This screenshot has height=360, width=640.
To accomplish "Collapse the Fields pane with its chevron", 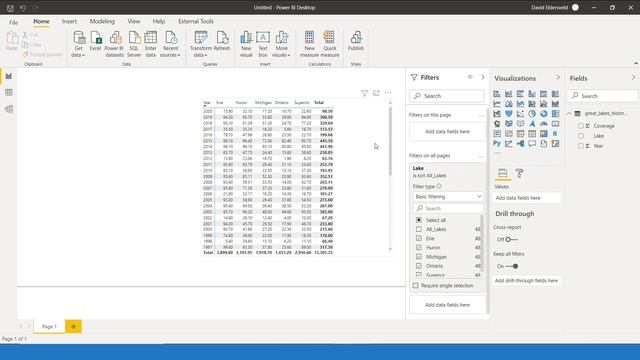I will [x=633, y=78].
